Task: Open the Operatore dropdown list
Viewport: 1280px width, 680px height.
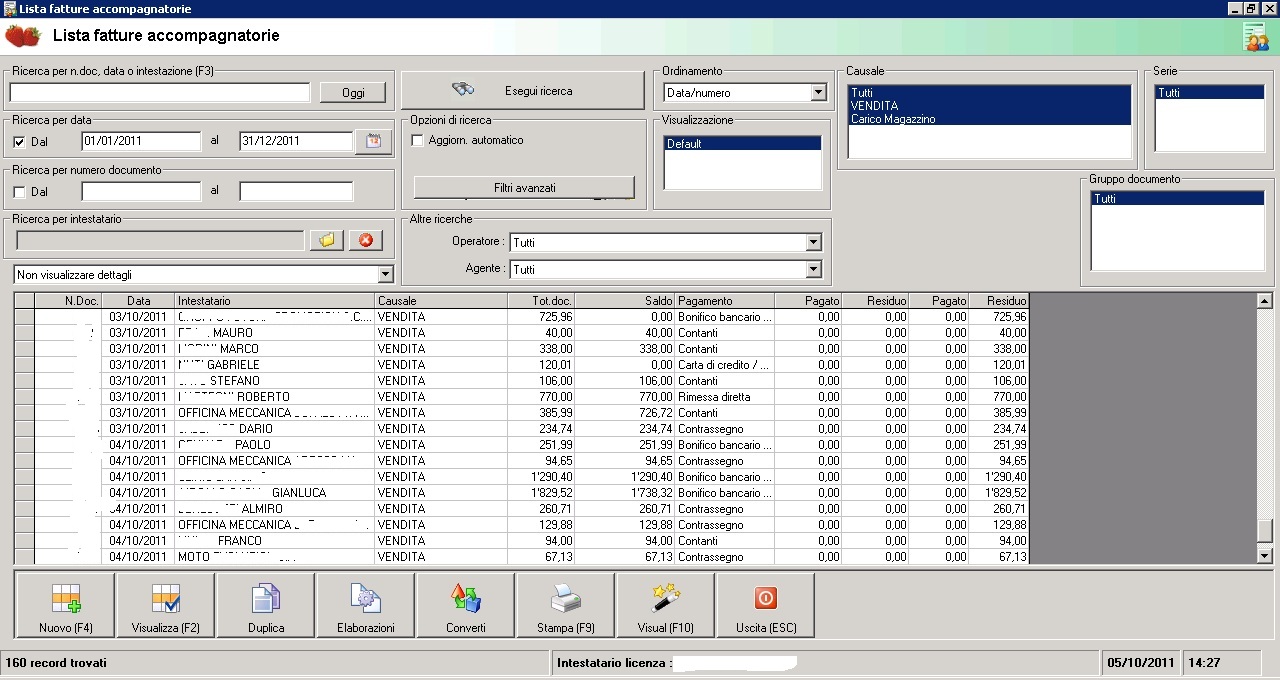Action: click(x=813, y=242)
